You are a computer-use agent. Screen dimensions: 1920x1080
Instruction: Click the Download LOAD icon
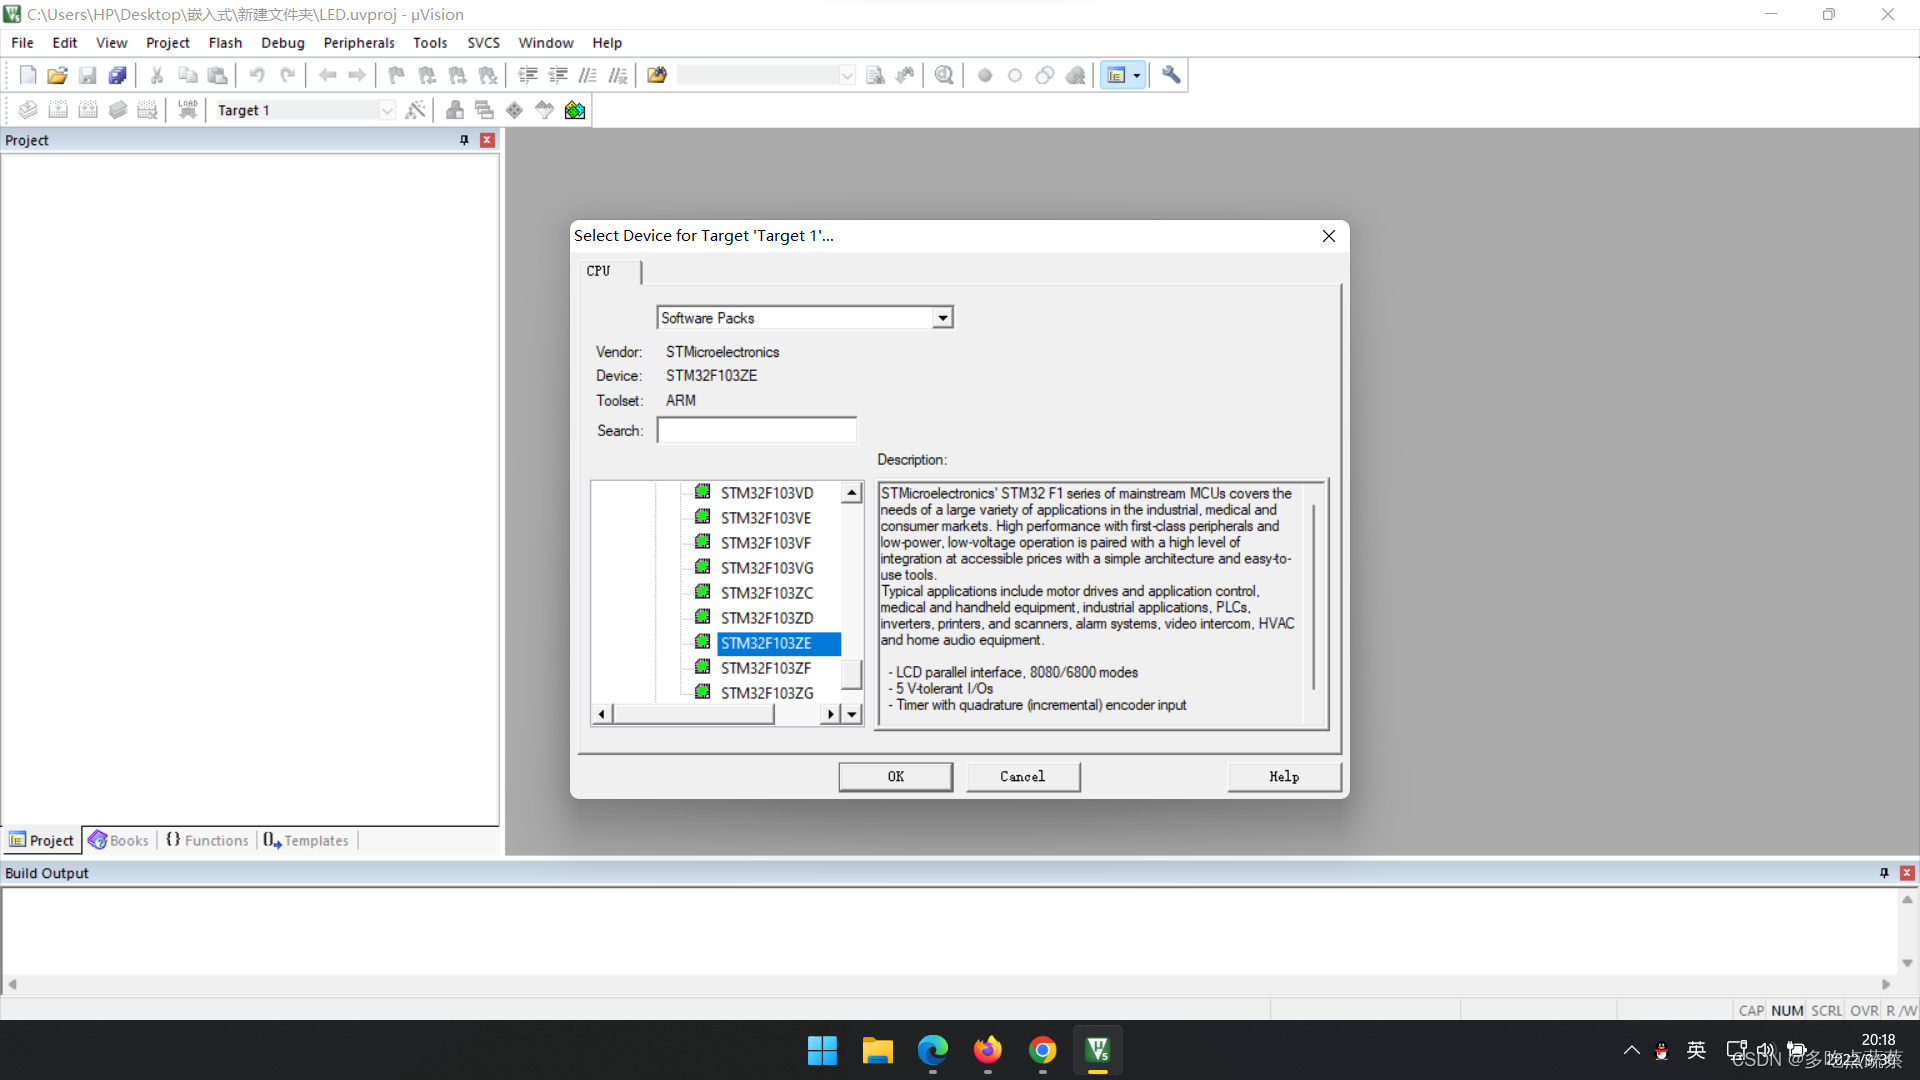[187, 110]
